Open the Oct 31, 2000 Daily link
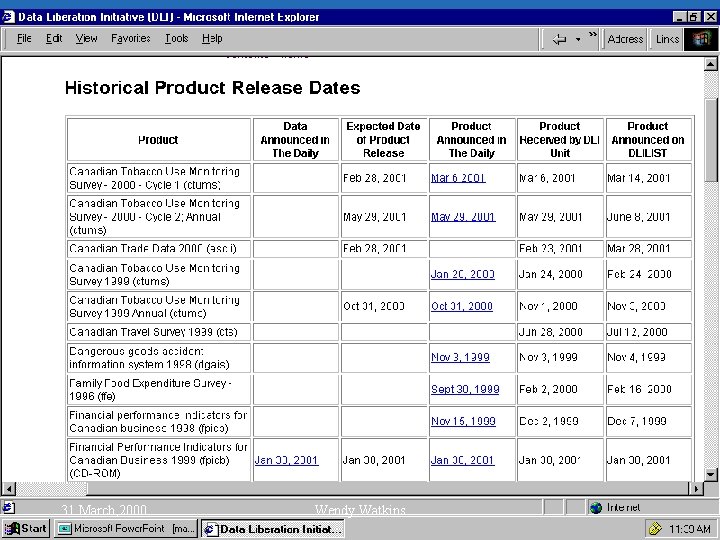720x540 pixels. [x=461, y=306]
